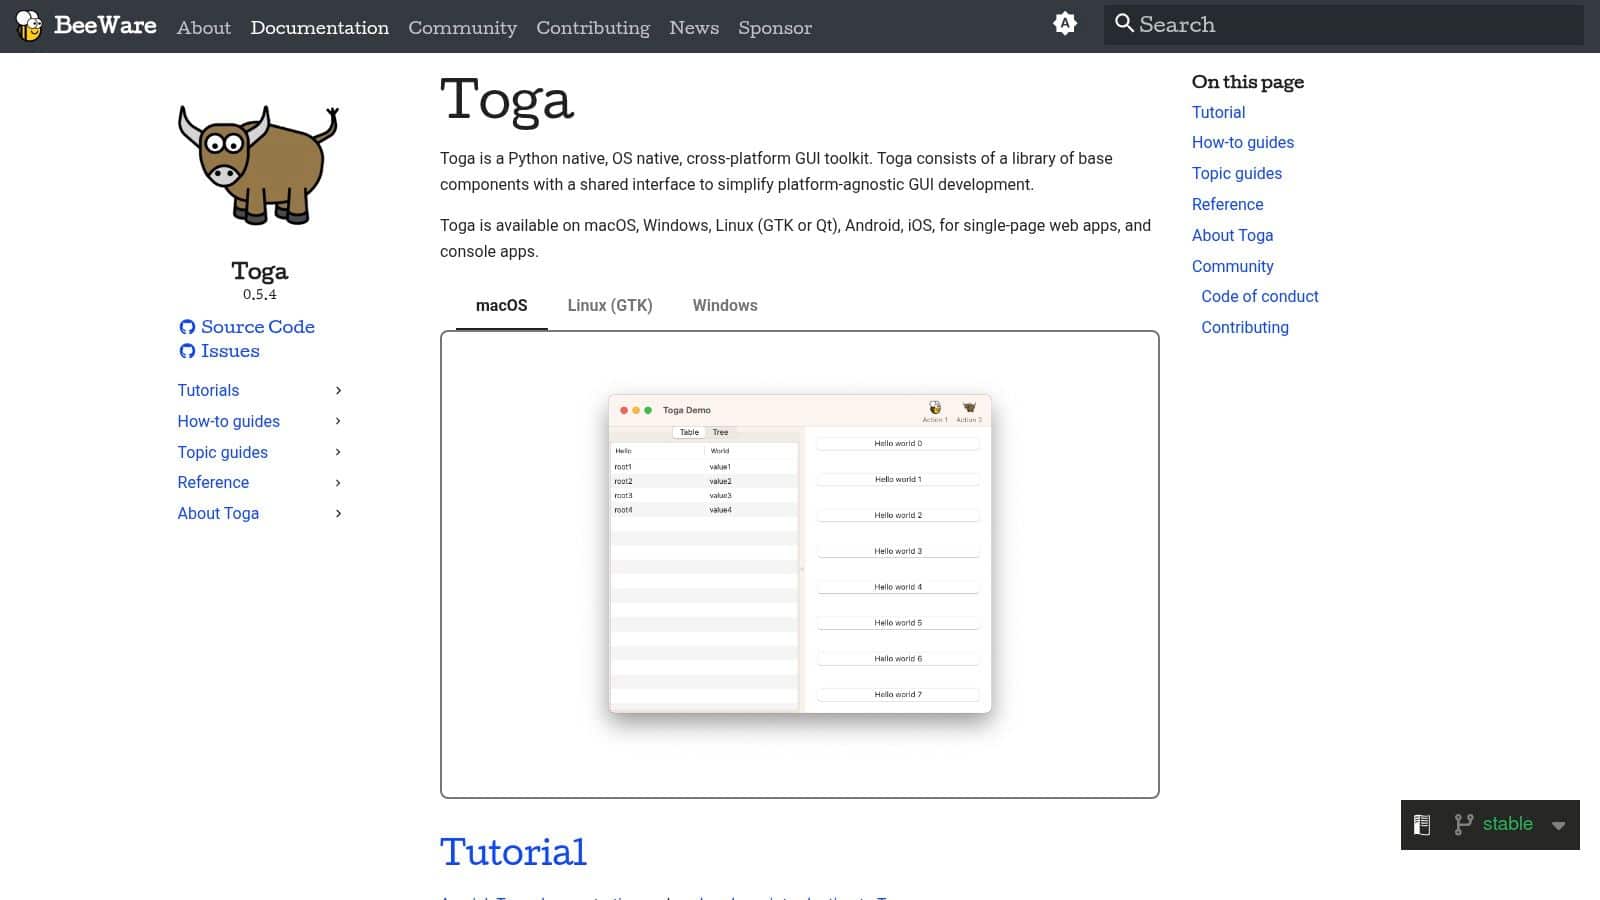Expand the Tutorials sidebar chevron
Viewport: 1600px width, 900px height.
pyautogui.click(x=338, y=390)
